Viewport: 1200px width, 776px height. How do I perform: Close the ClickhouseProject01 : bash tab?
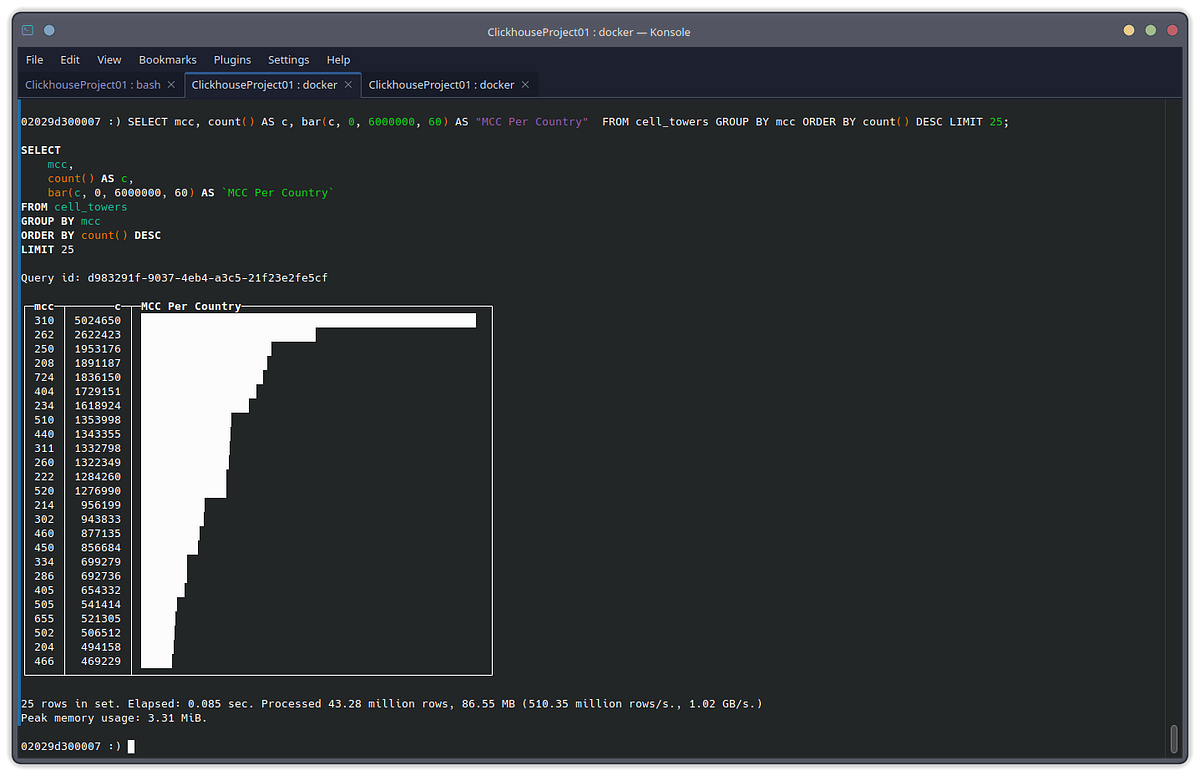point(170,85)
